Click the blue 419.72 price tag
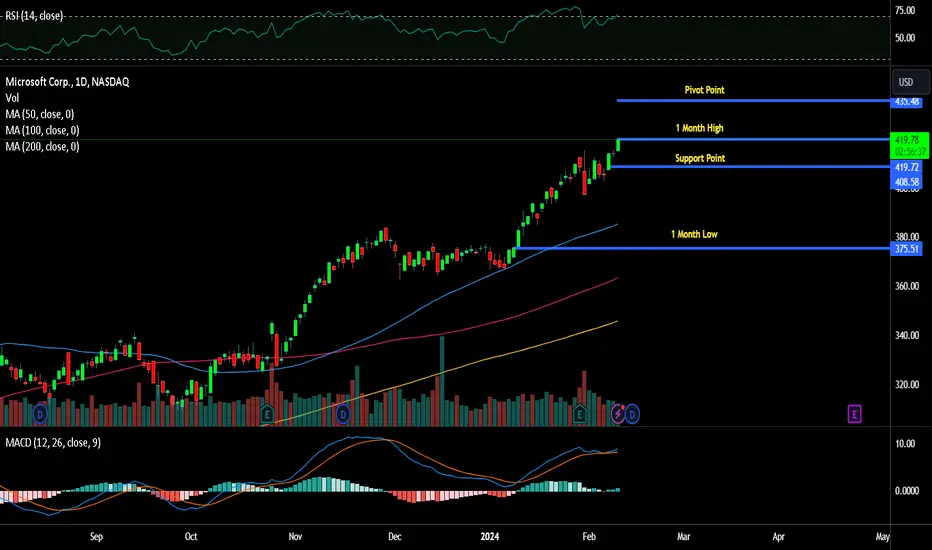The image size is (932, 550). [x=906, y=168]
